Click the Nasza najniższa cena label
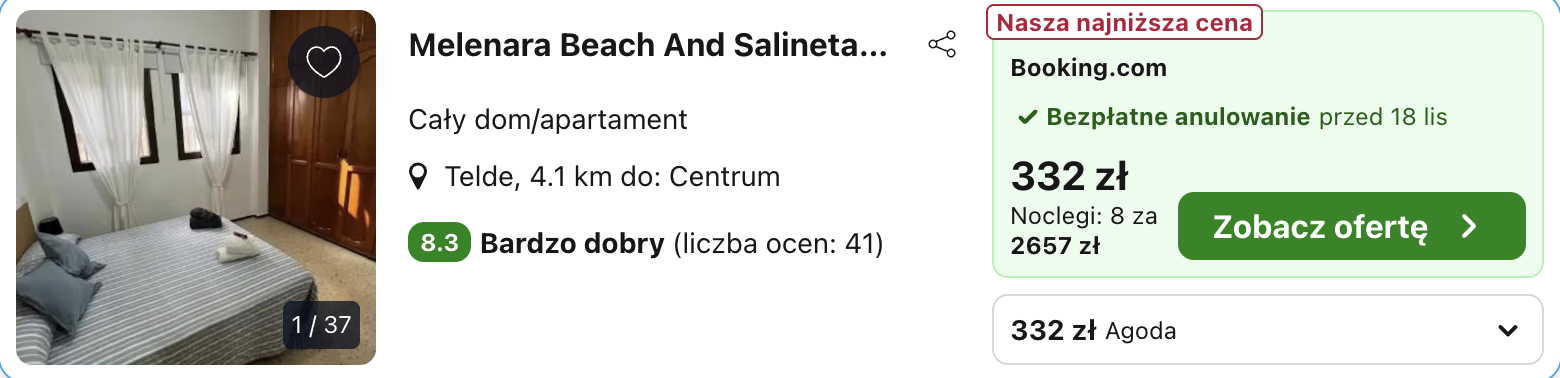This screenshot has width=1560, height=378. 1125,22
